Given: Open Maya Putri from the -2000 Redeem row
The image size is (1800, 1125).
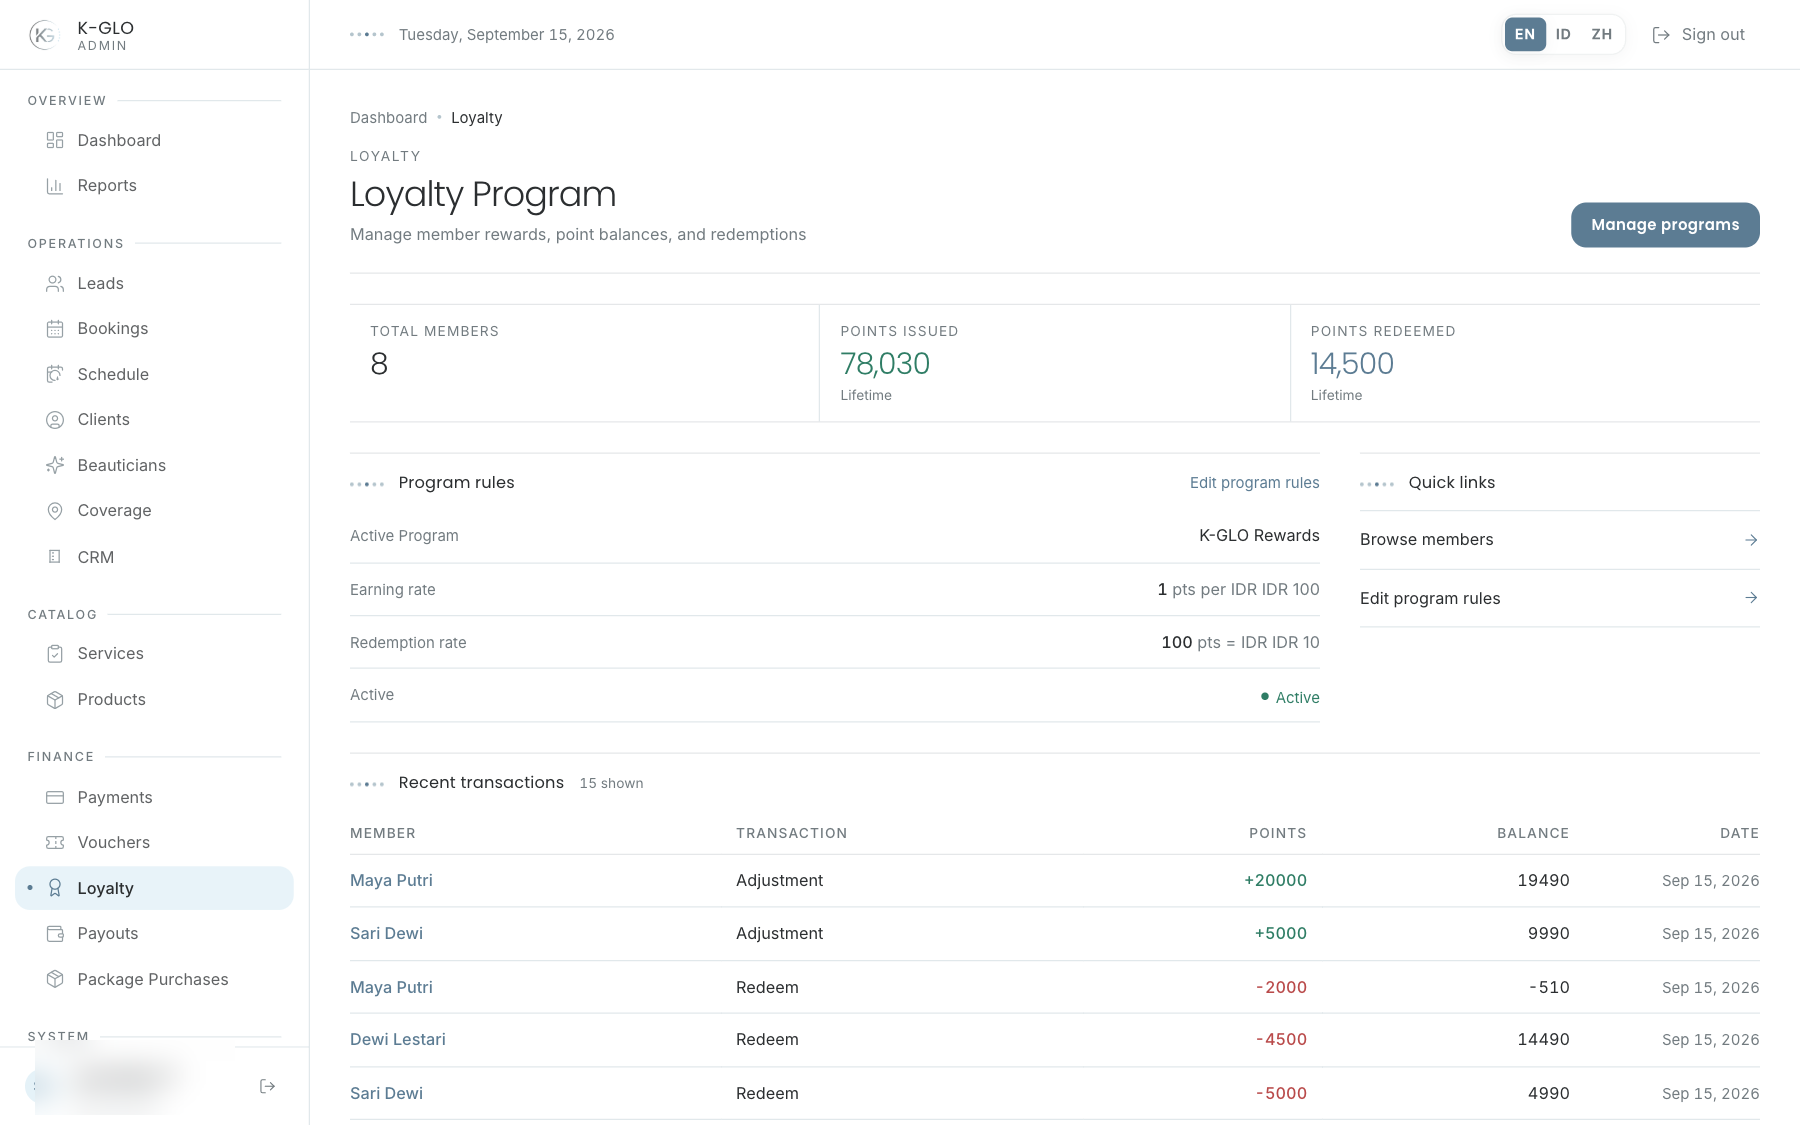Looking at the screenshot, I should 391,988.
